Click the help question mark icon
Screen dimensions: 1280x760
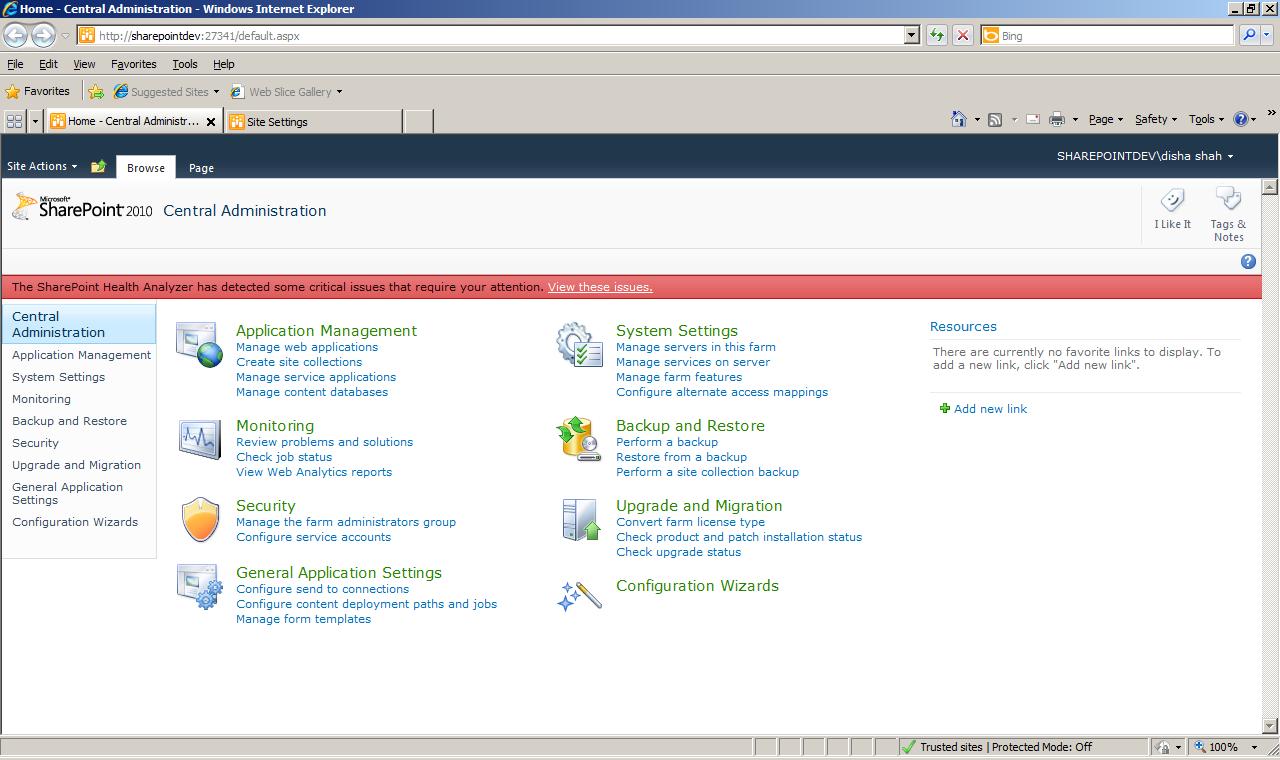(x=1247, y=261)
